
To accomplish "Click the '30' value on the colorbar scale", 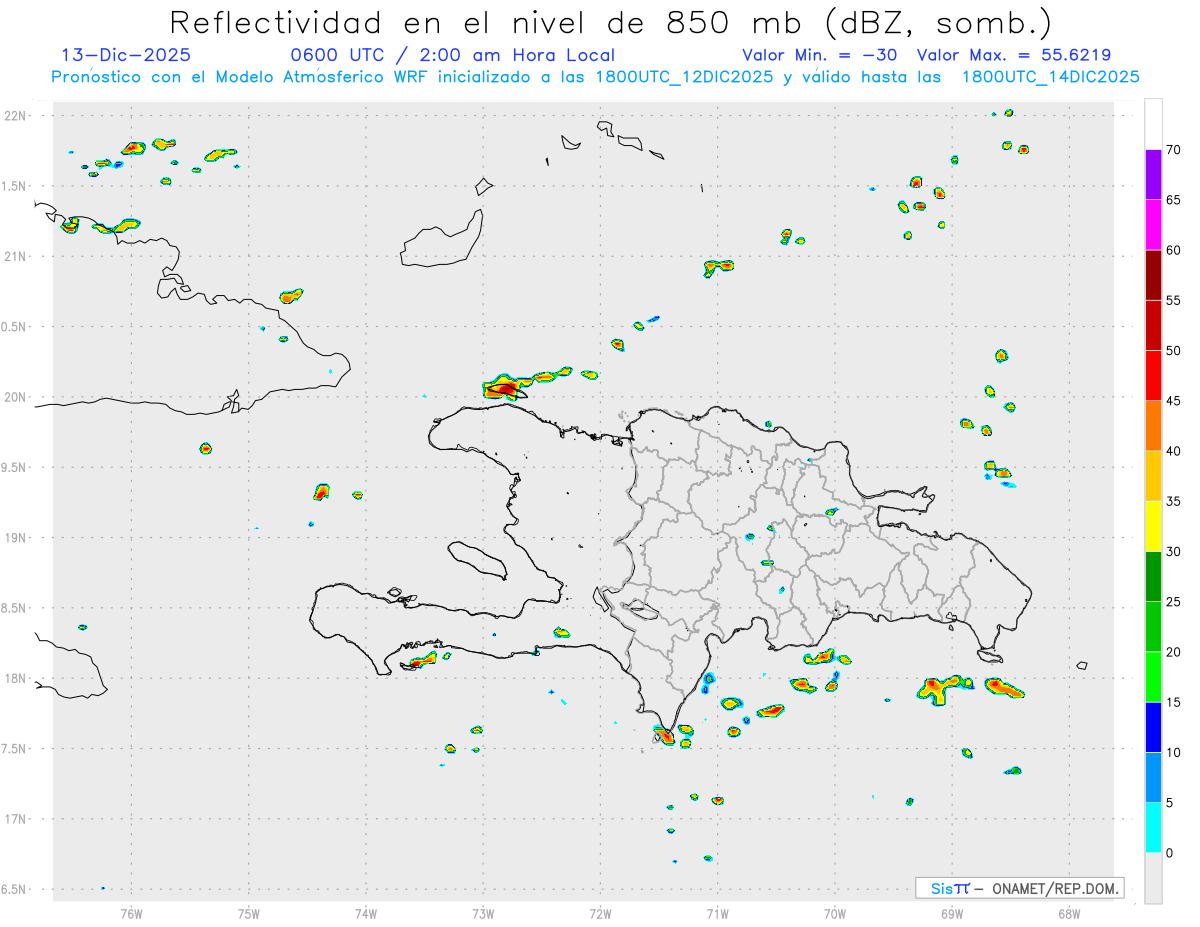I will (x=1173, y=552).
